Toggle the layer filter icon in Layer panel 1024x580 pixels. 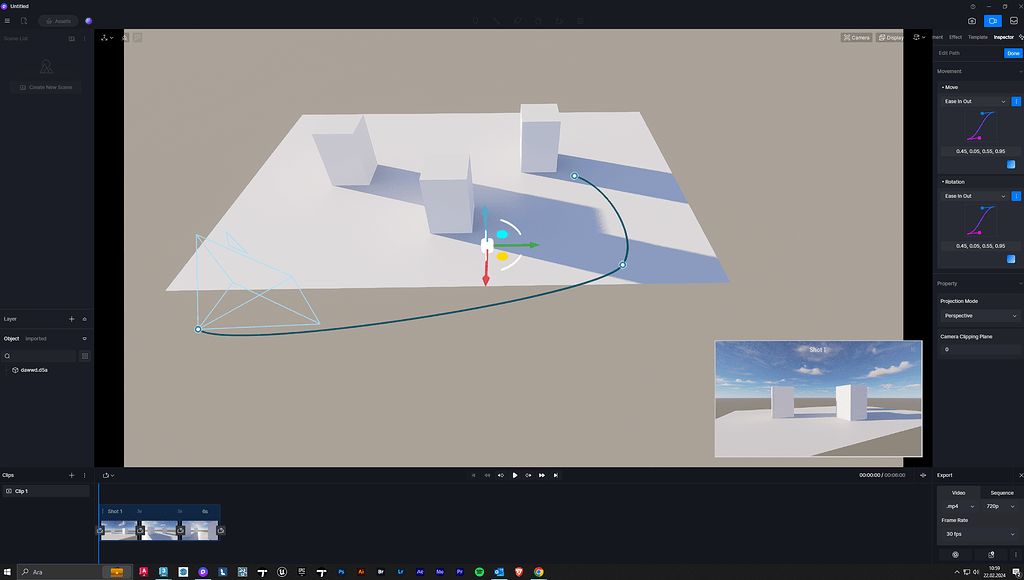(x=84, y=319)
